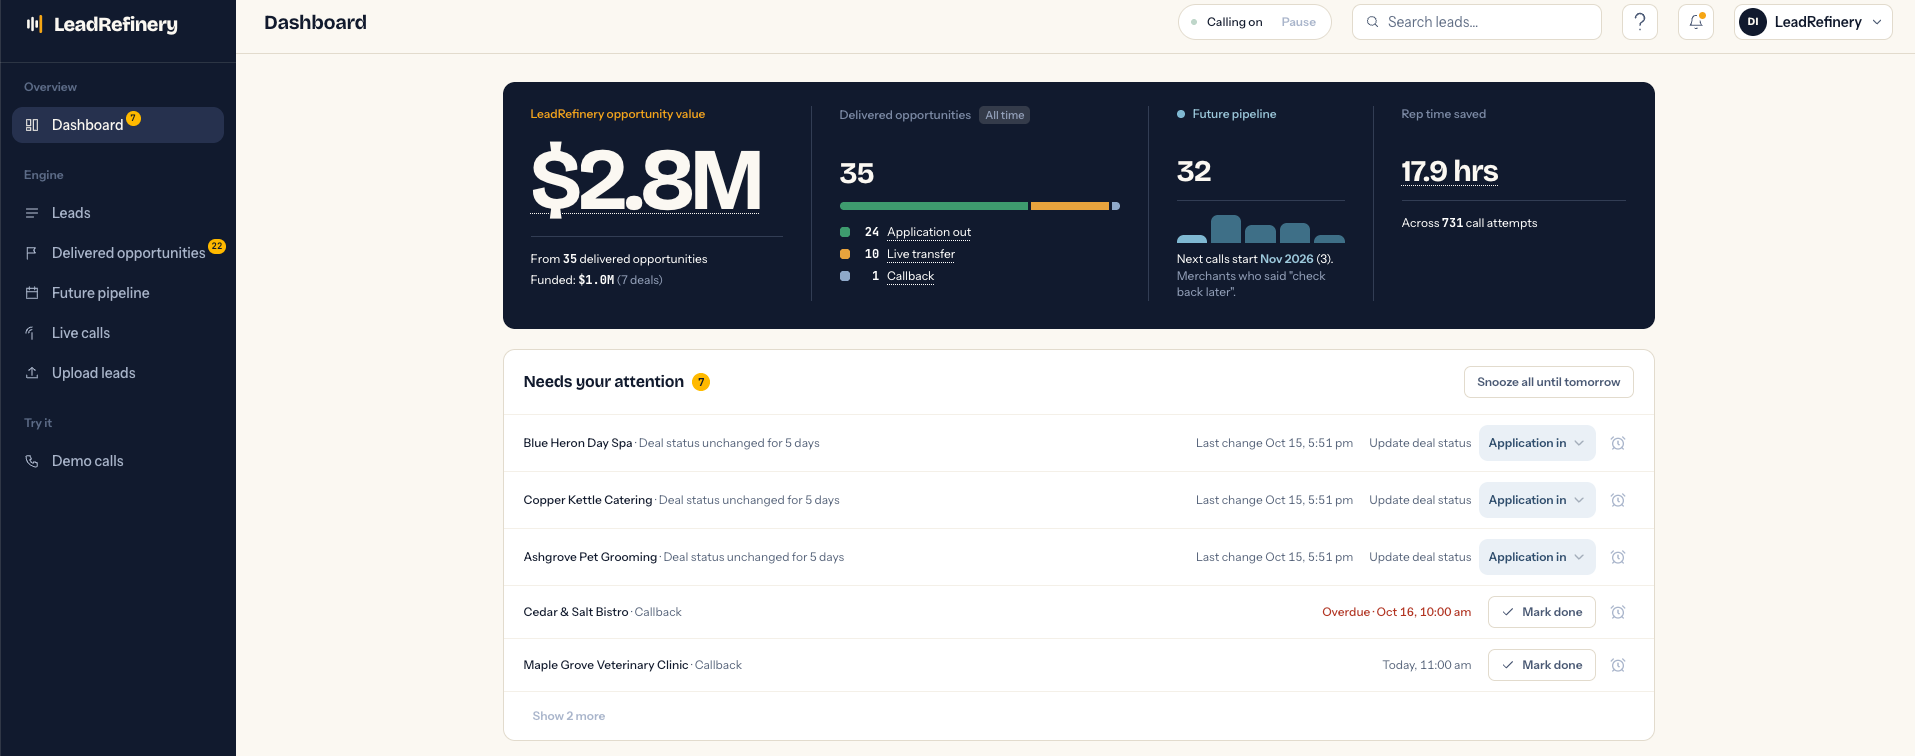Snooze Ashgrove Pet Grooming alarm icon
Image resolution: width=1915 pixels, height=756 pixels.
tap(1618, 557)
